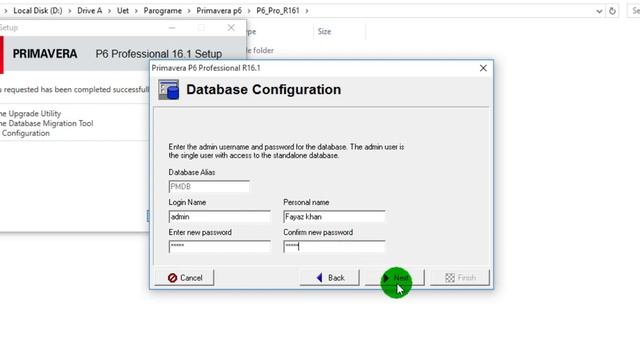Click the 'Database Configuration' heading text
The height and width of the screenshot is (360, 640).
coord(263,89)
